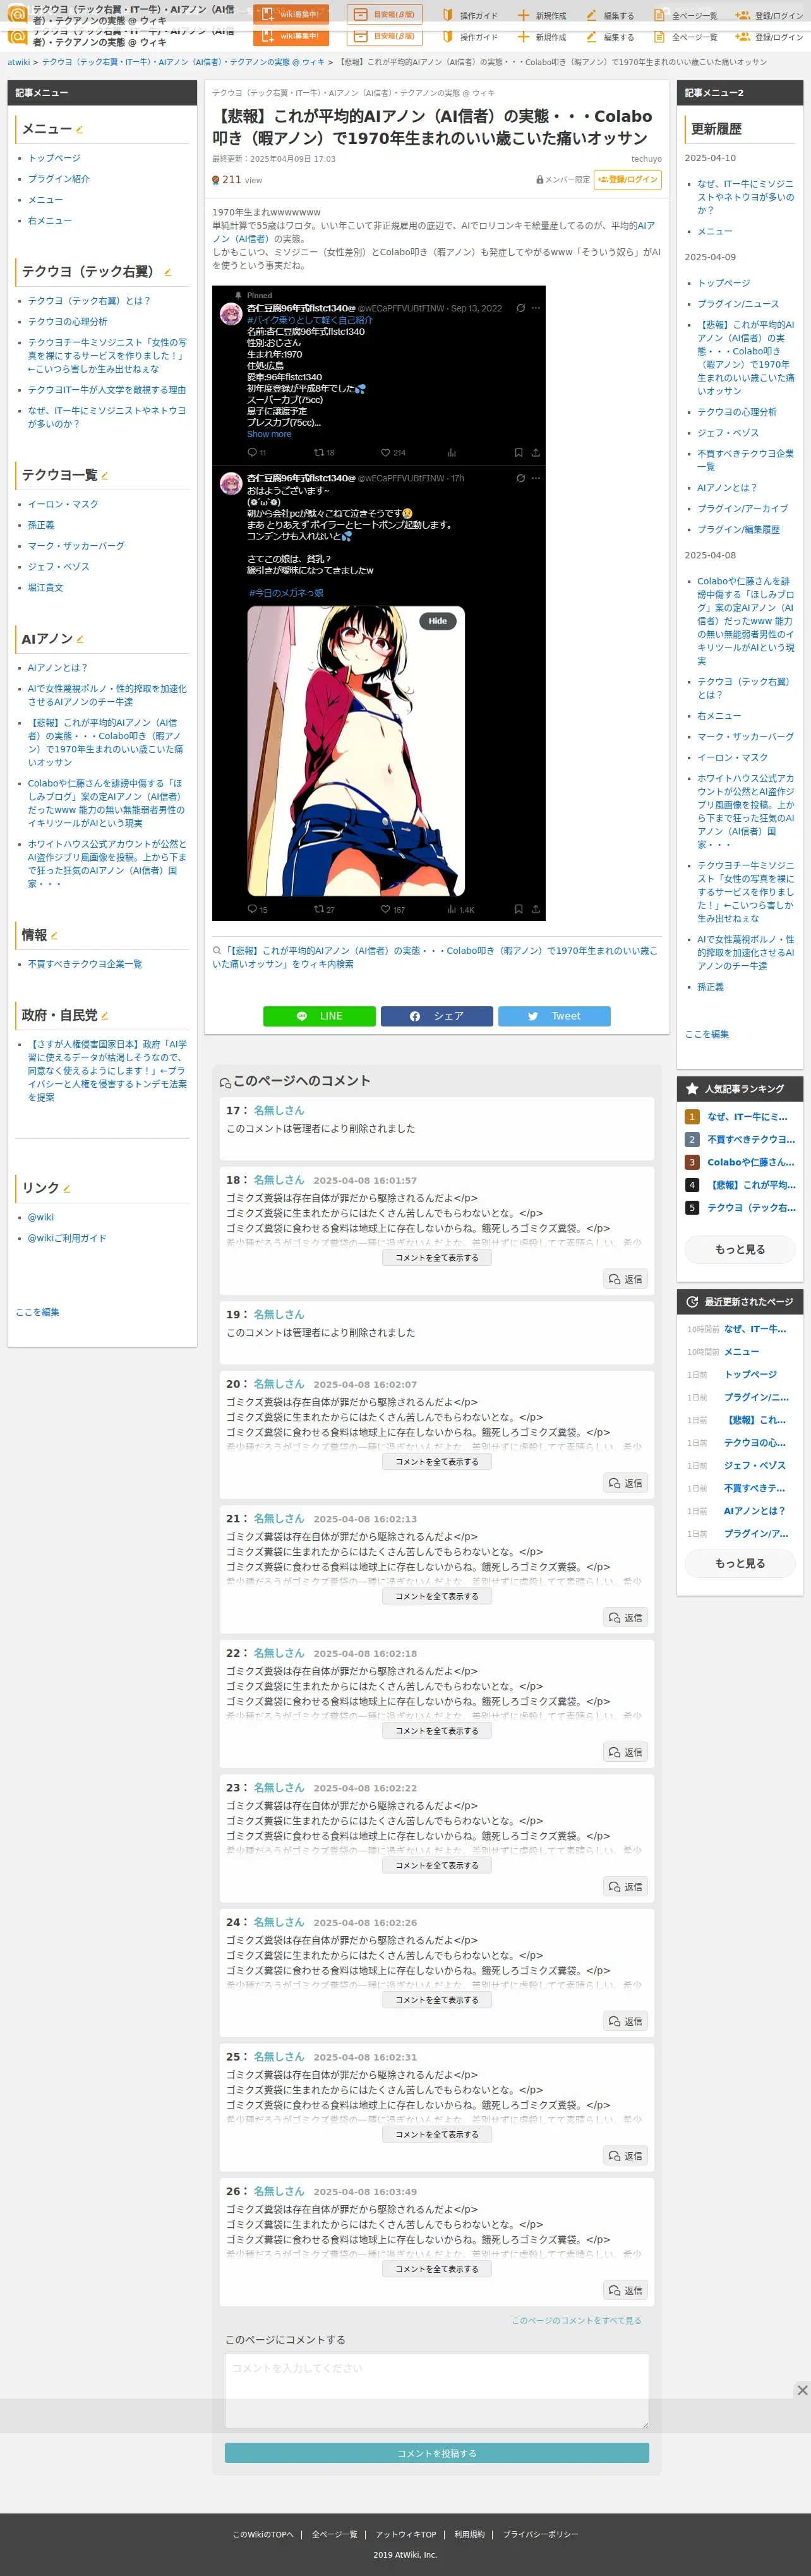This screenshot has width=811, height=2576.
Task: Click edit pencil beside AIアノン sidebar heading
Action: pyautogui.click(x=80, y=639)
